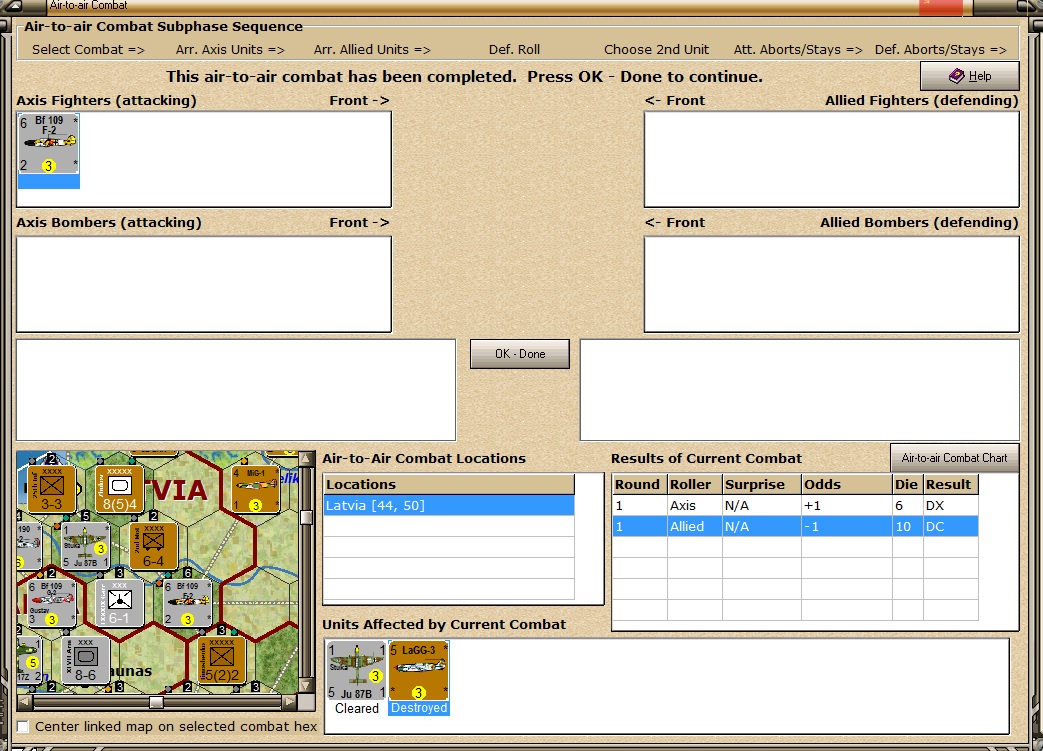Click the 8-6 armored corps counter
This screenshot has height=751, width=1043.
(x=85, y=660)
